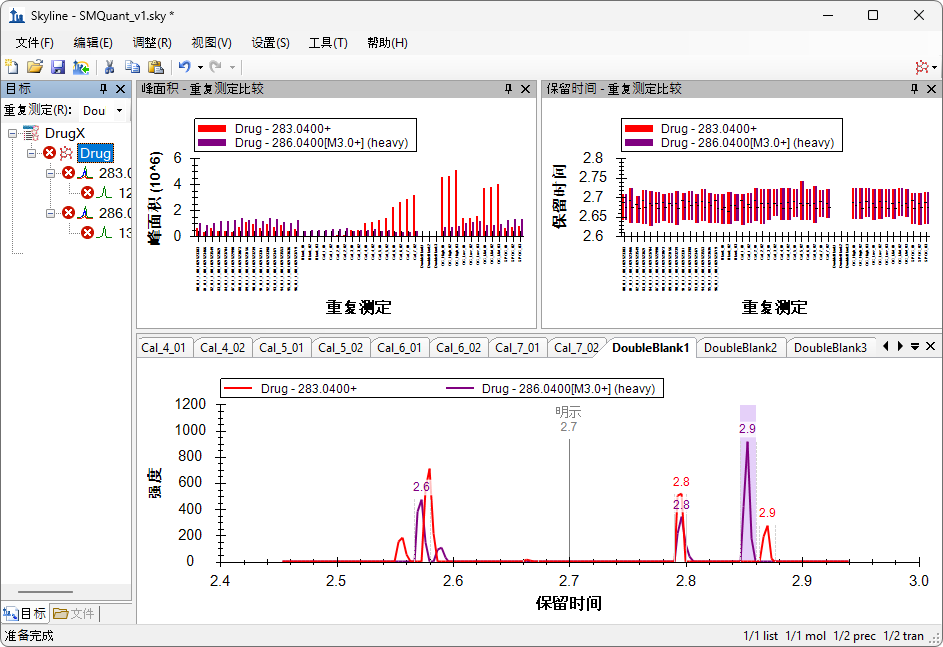Click the Undo arrow icon

pos(184,67)
